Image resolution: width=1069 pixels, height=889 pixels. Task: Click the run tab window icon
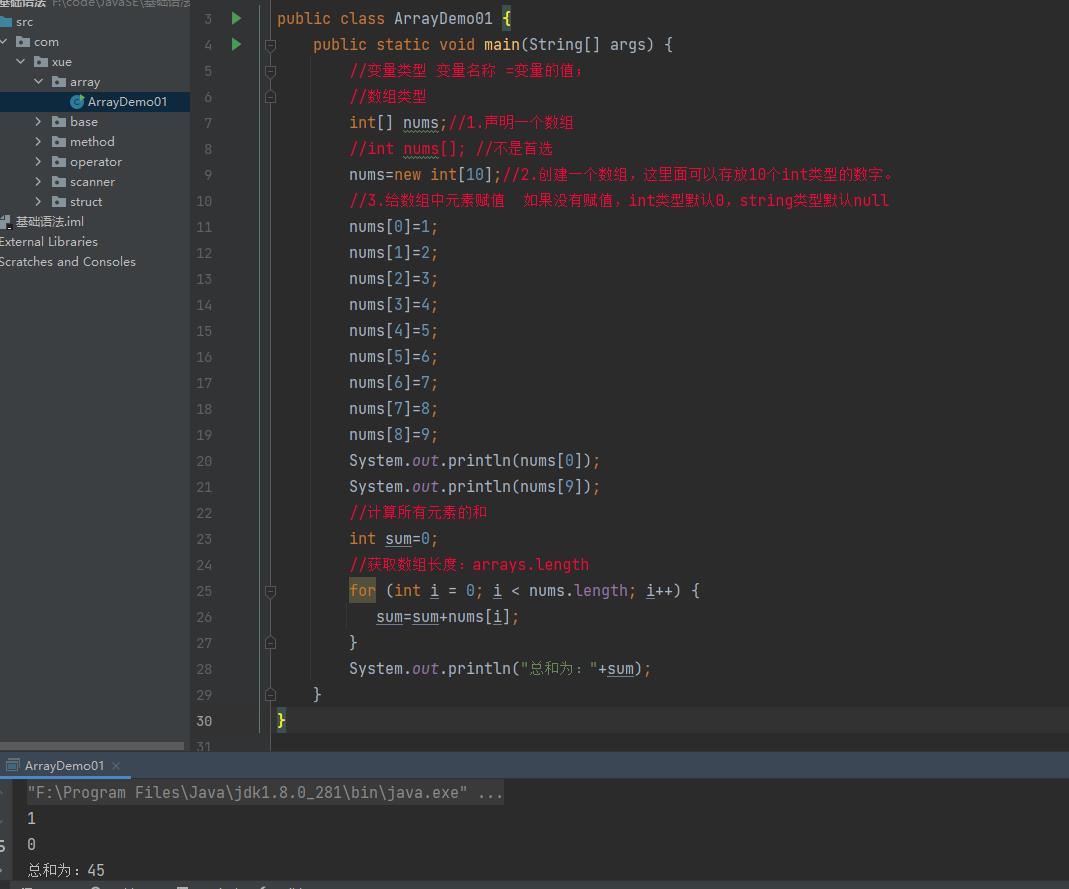click(x=12, y=766)
